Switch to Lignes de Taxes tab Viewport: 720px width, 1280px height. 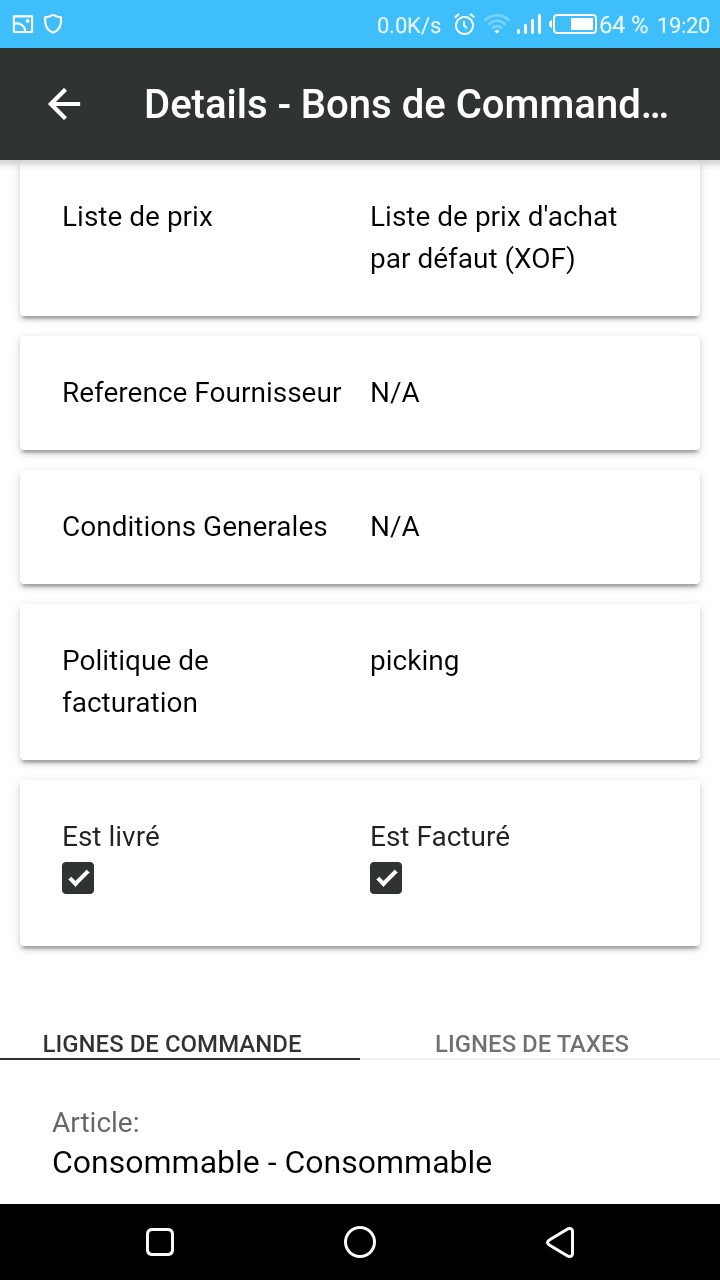pos(532,1044)
